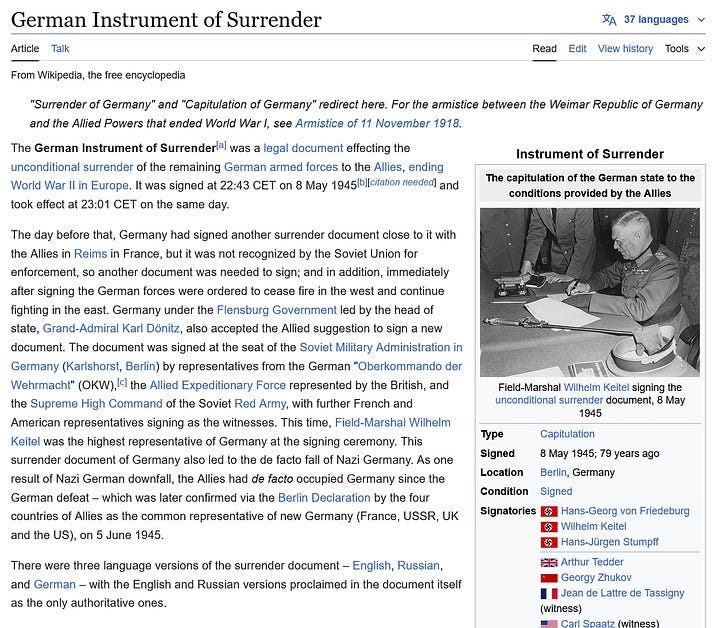Open Arthur Tedder signatory link

tap(592, 562)
